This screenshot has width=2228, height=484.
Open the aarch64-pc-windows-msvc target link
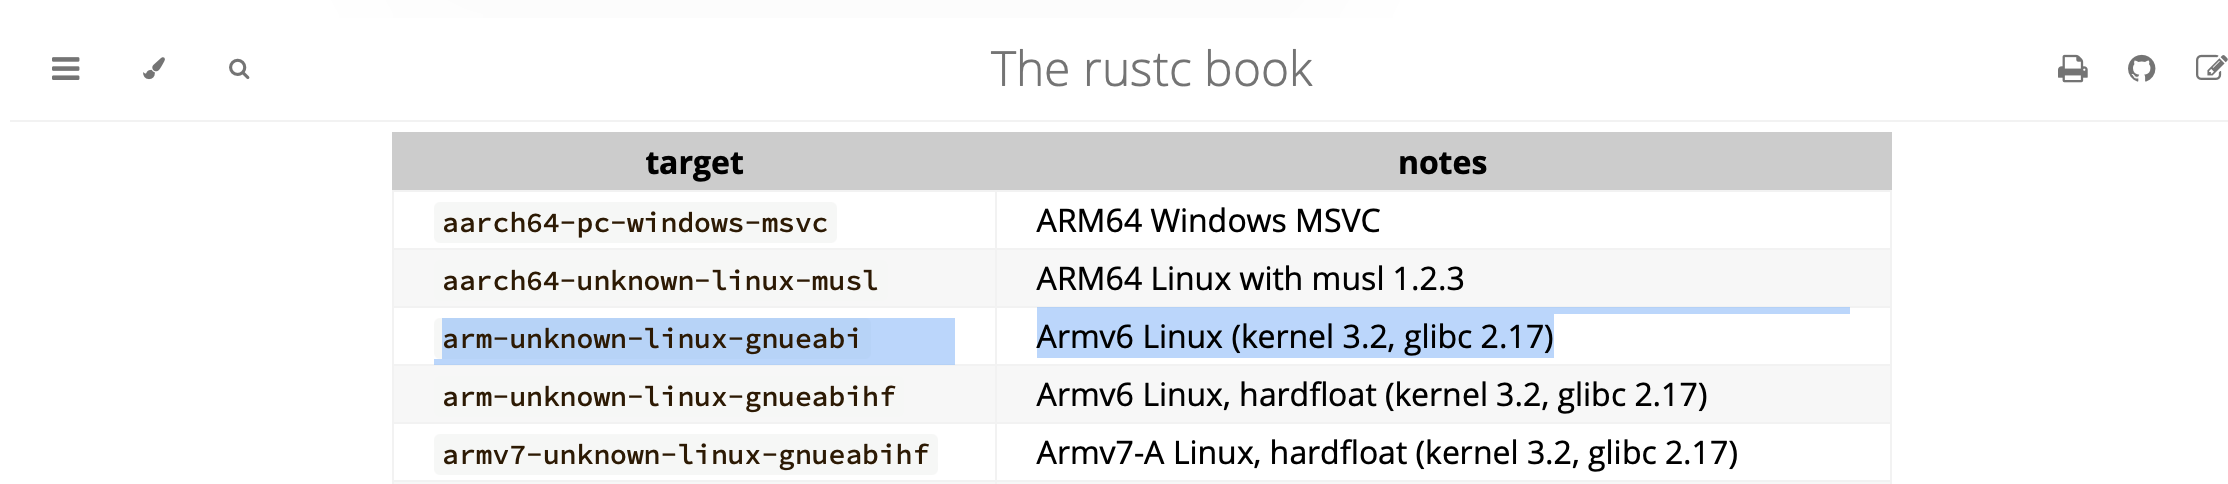pos(635,222)
